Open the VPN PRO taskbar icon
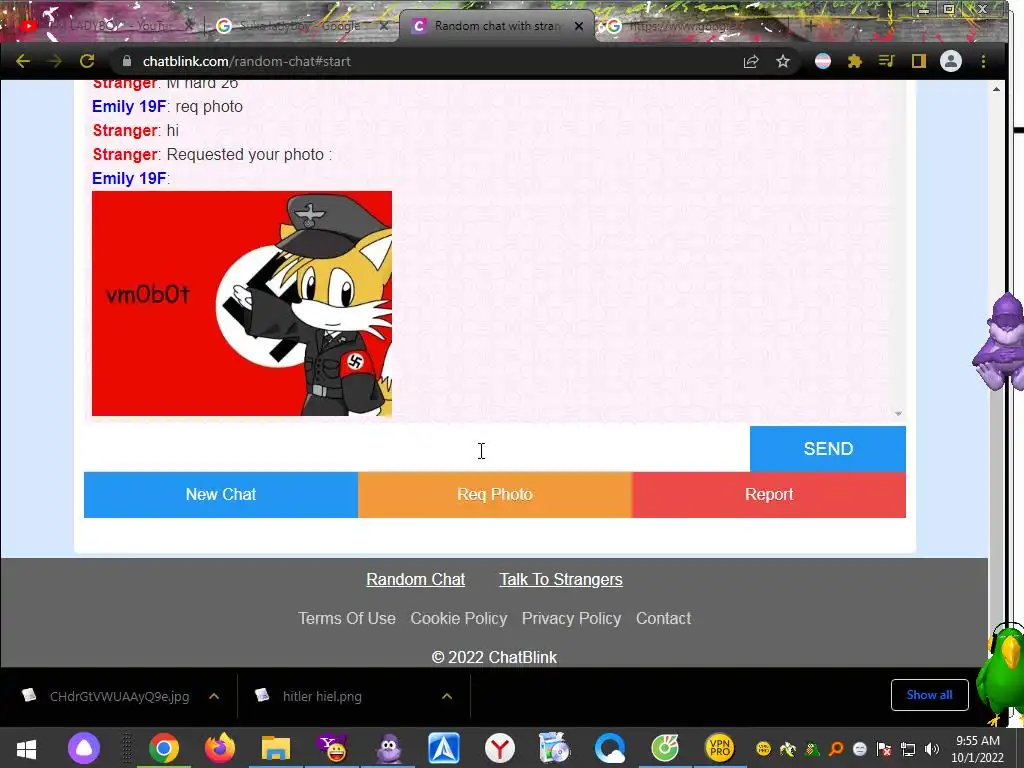1024x768 pixels. click(720, 748)
